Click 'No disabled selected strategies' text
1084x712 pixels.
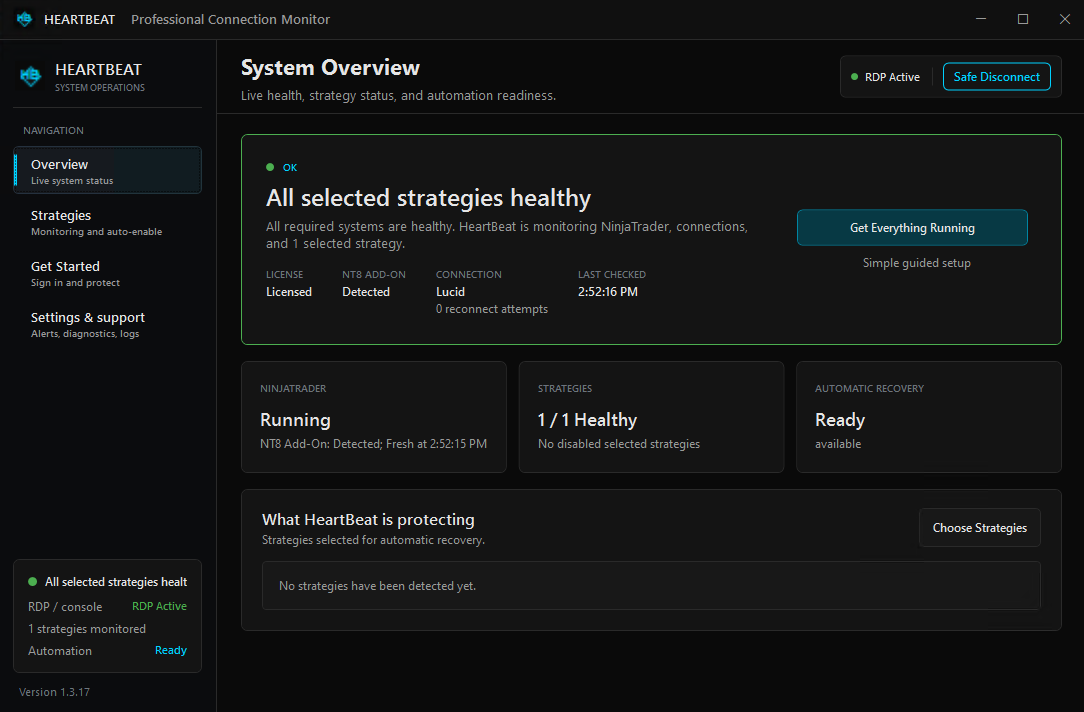619,444
